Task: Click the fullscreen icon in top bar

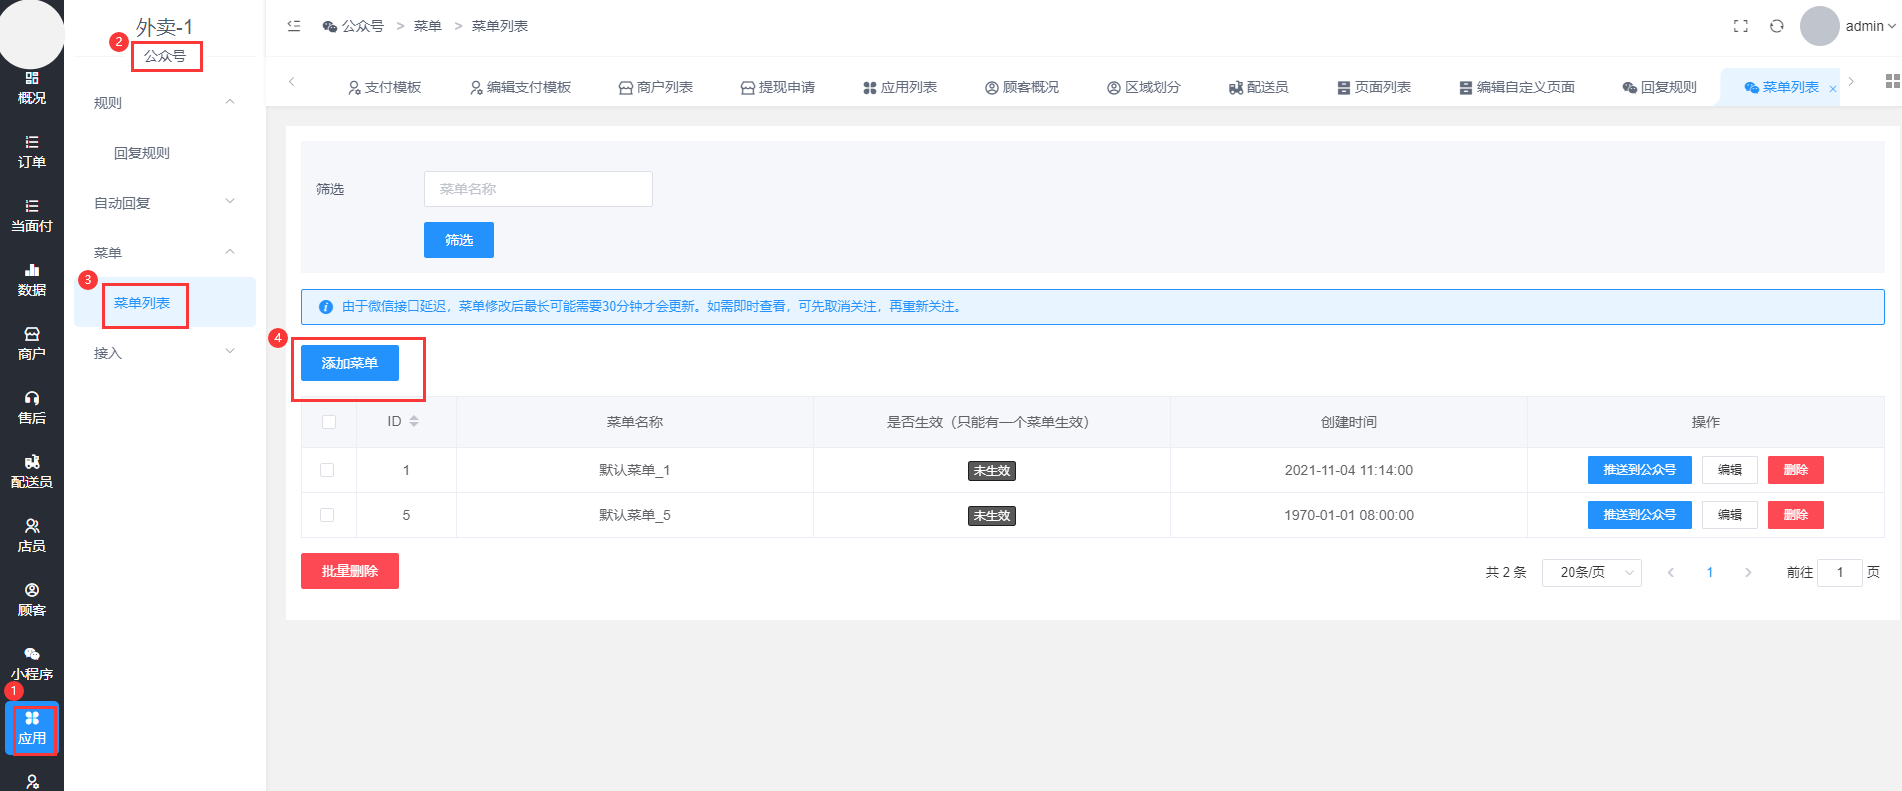Action: tap(1740, 26)
